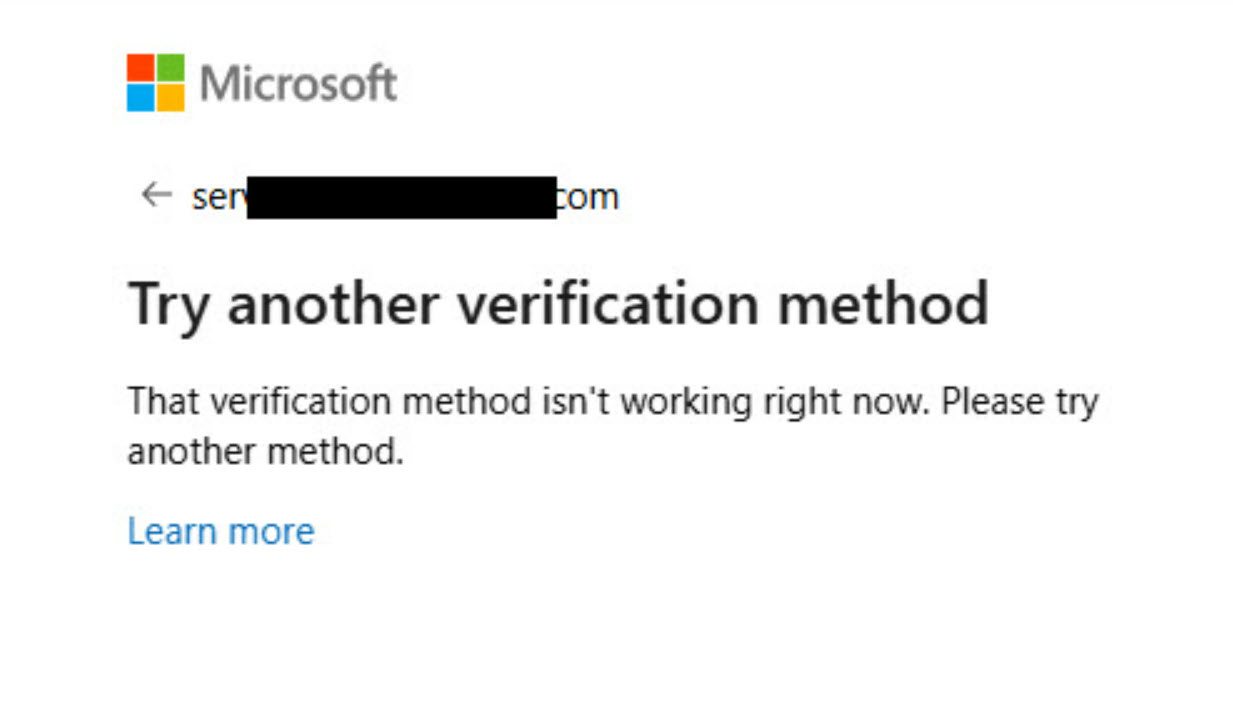Viewport: 1233px width, 701px height.
Task: Click the word "Try" in the heading
Action: click(168, 304)
